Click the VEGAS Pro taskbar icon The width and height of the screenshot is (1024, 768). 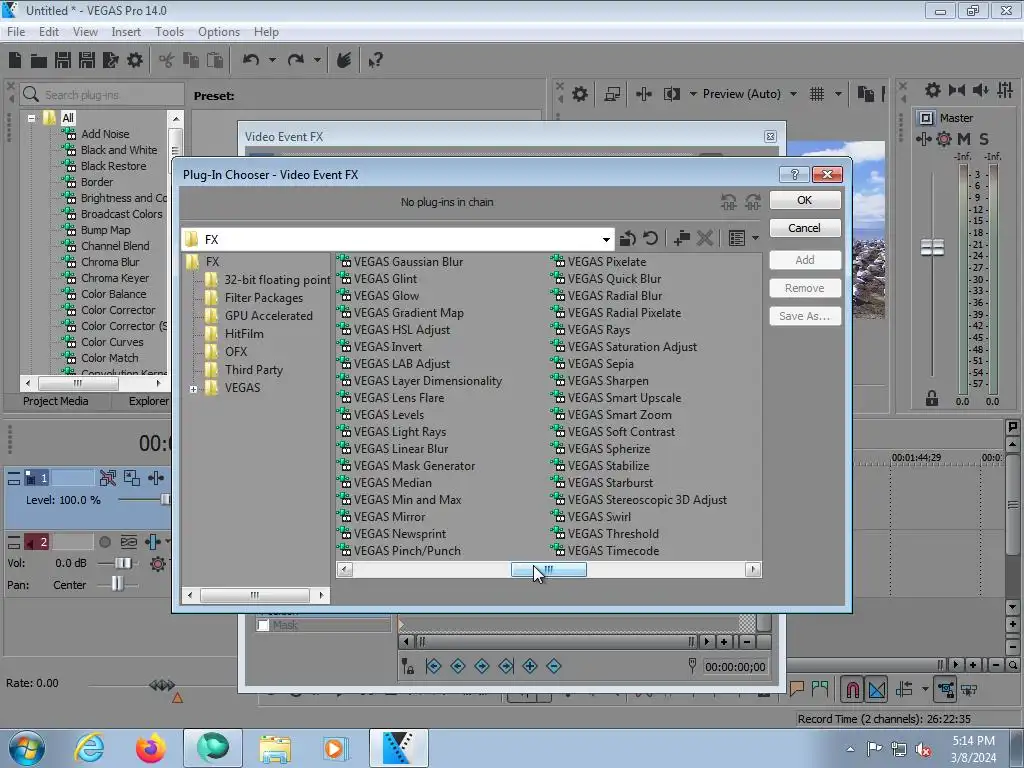click(x=398, y=748)
